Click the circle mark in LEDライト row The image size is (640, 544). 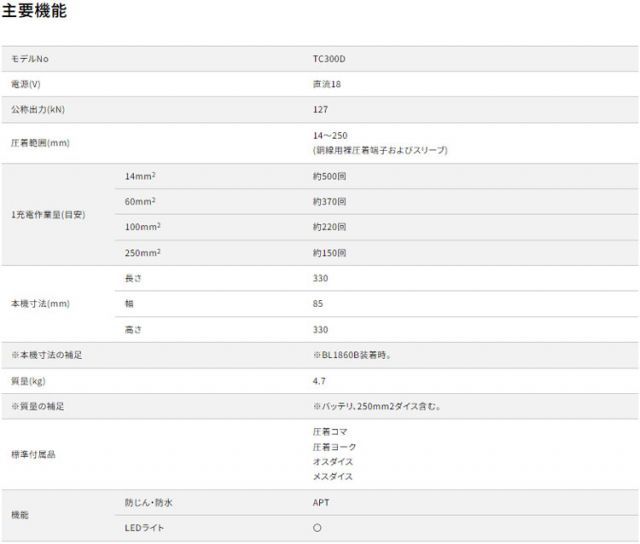point(317,527)
